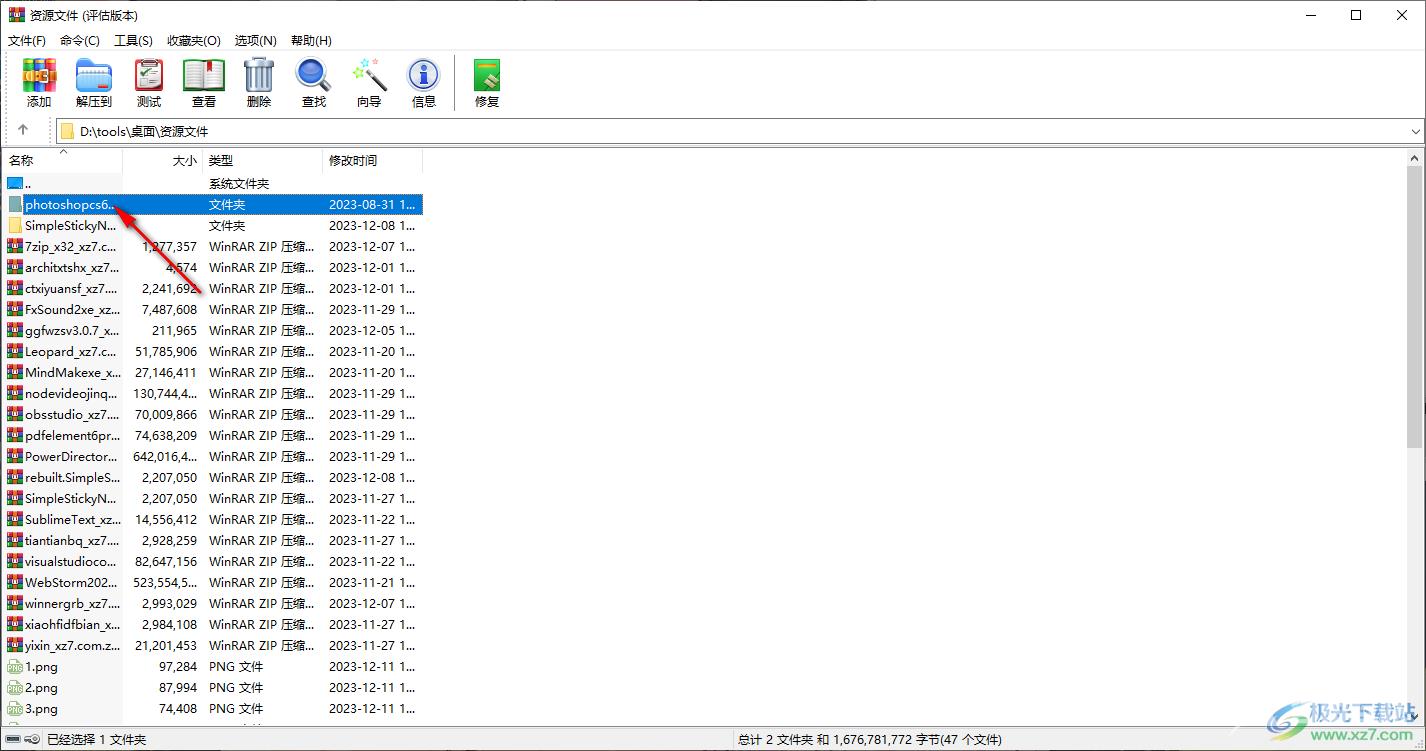This screenshot has height=751, width=1426.
Task: Sort by the 类型 column header
Action: pos(262,160)
